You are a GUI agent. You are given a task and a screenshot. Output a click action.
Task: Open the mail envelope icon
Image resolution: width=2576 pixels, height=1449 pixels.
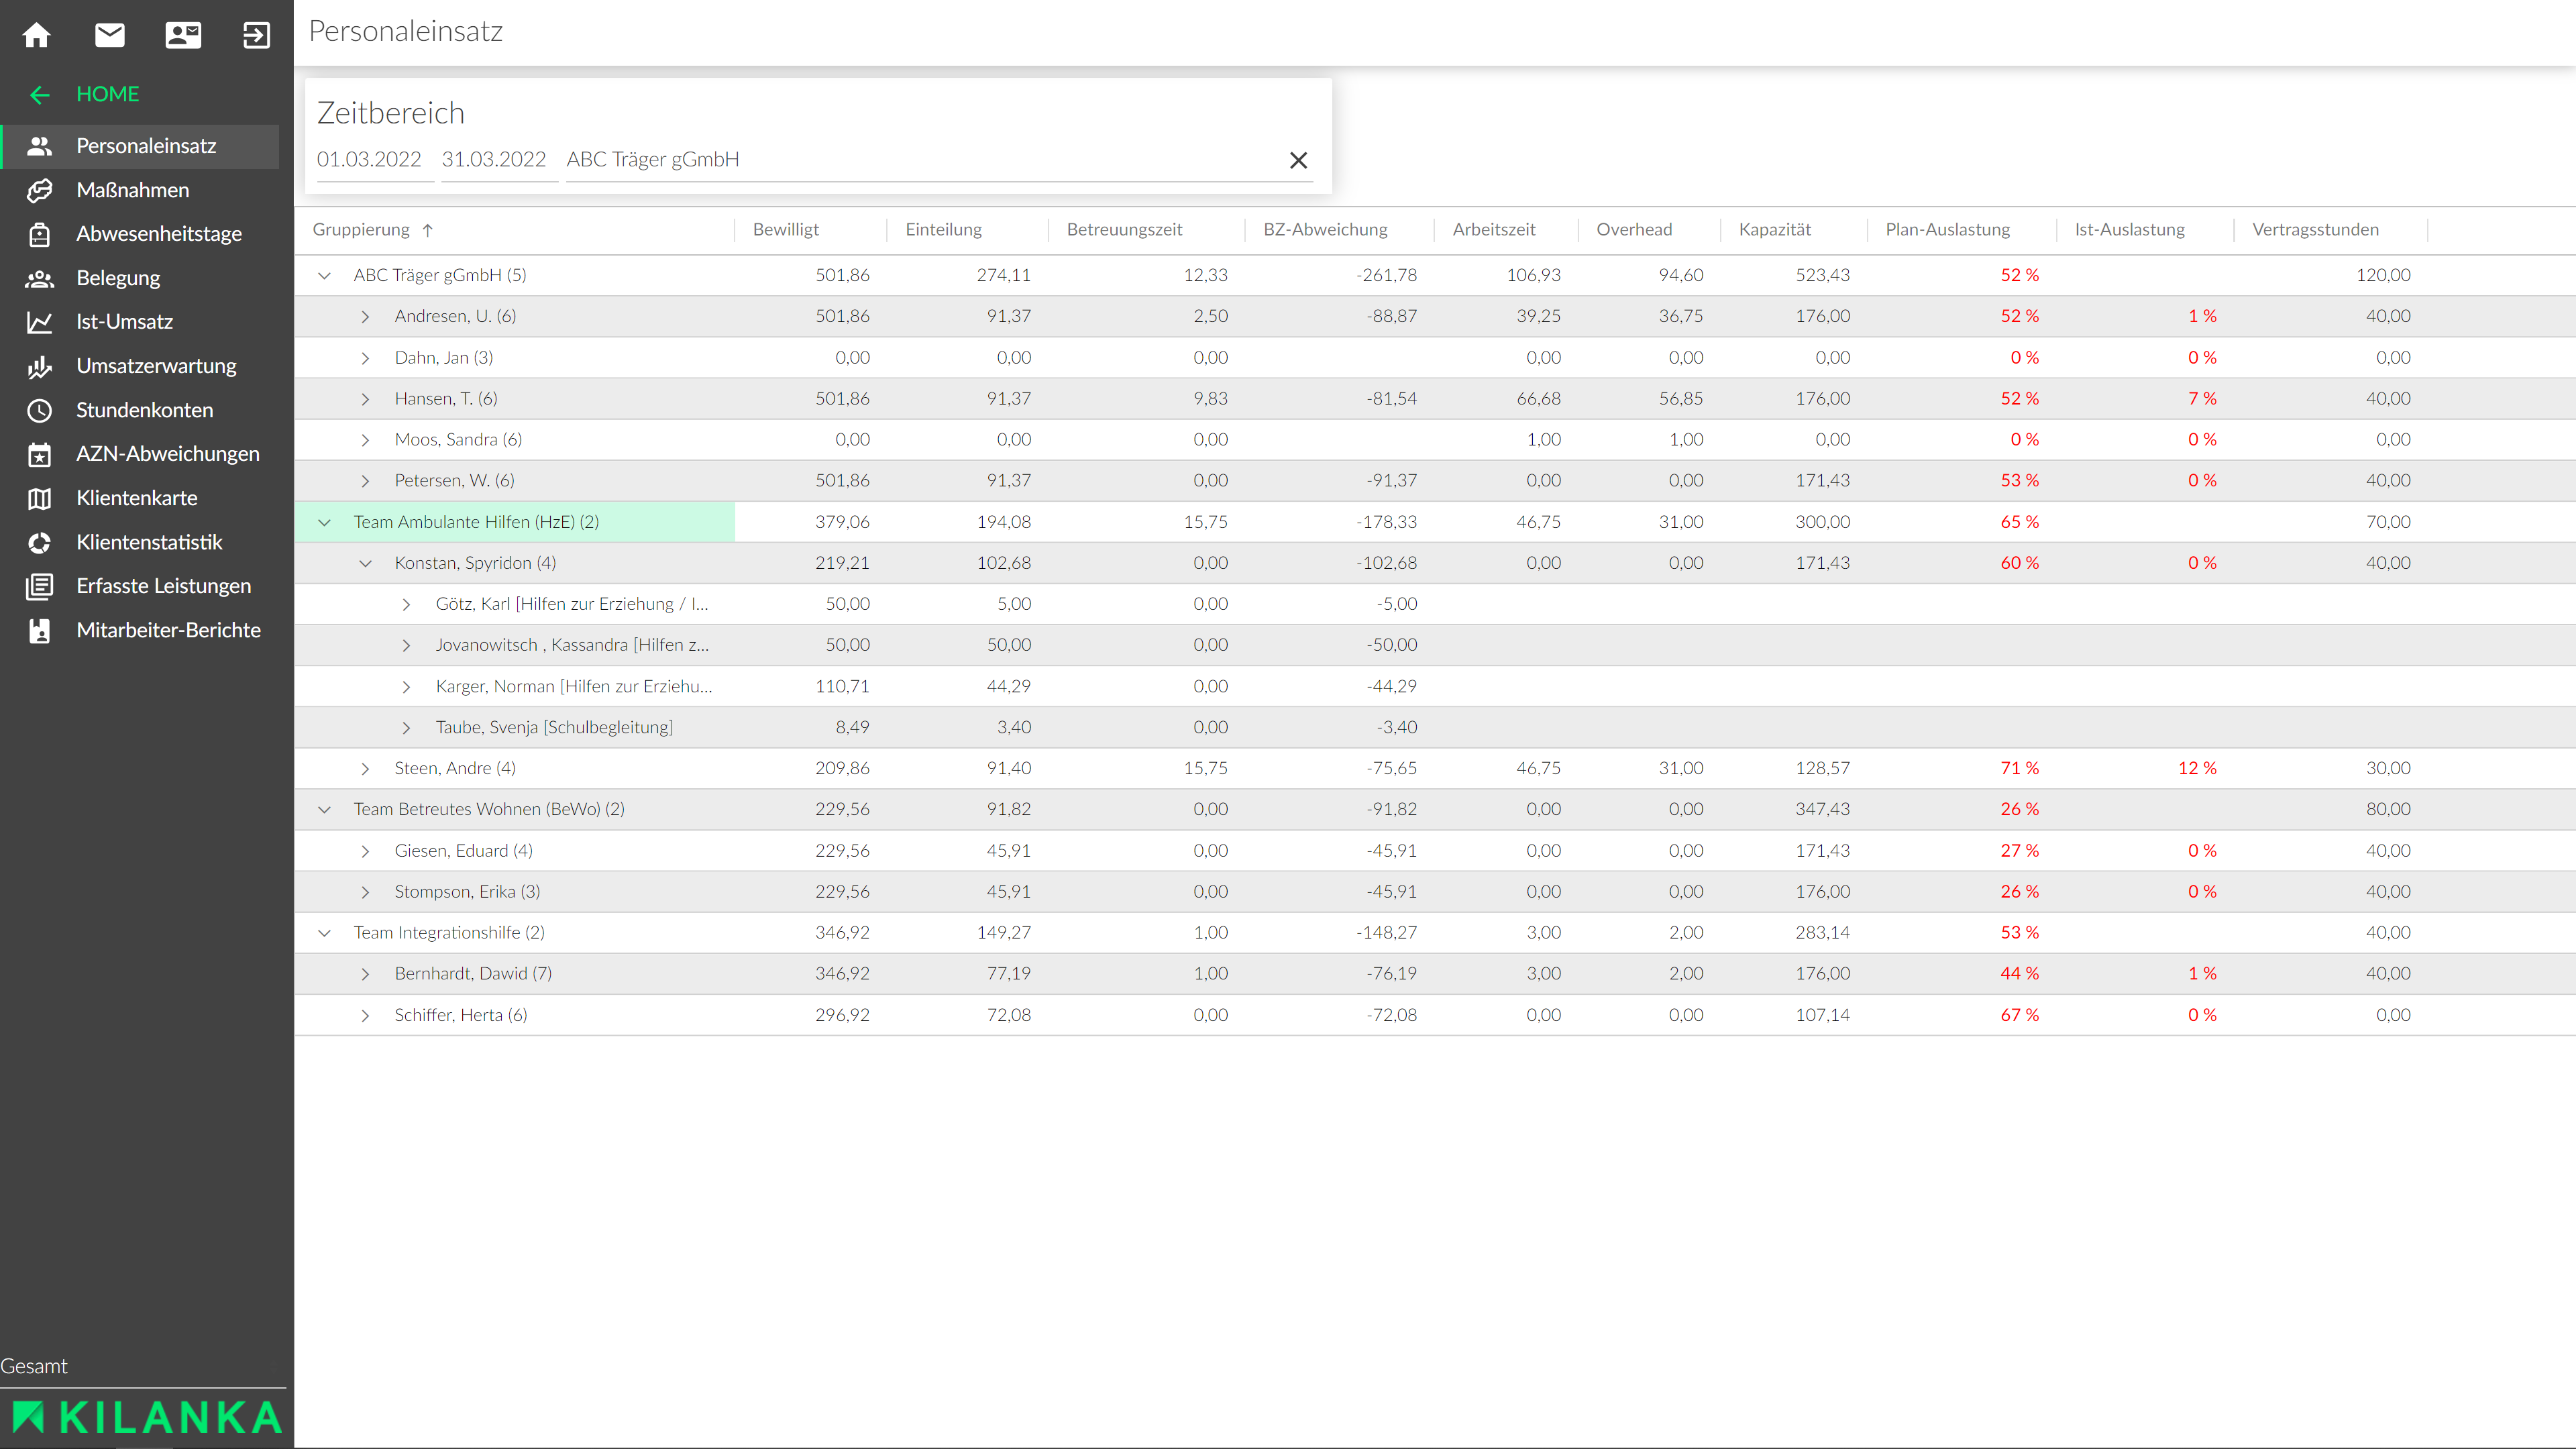coord(110,35)
